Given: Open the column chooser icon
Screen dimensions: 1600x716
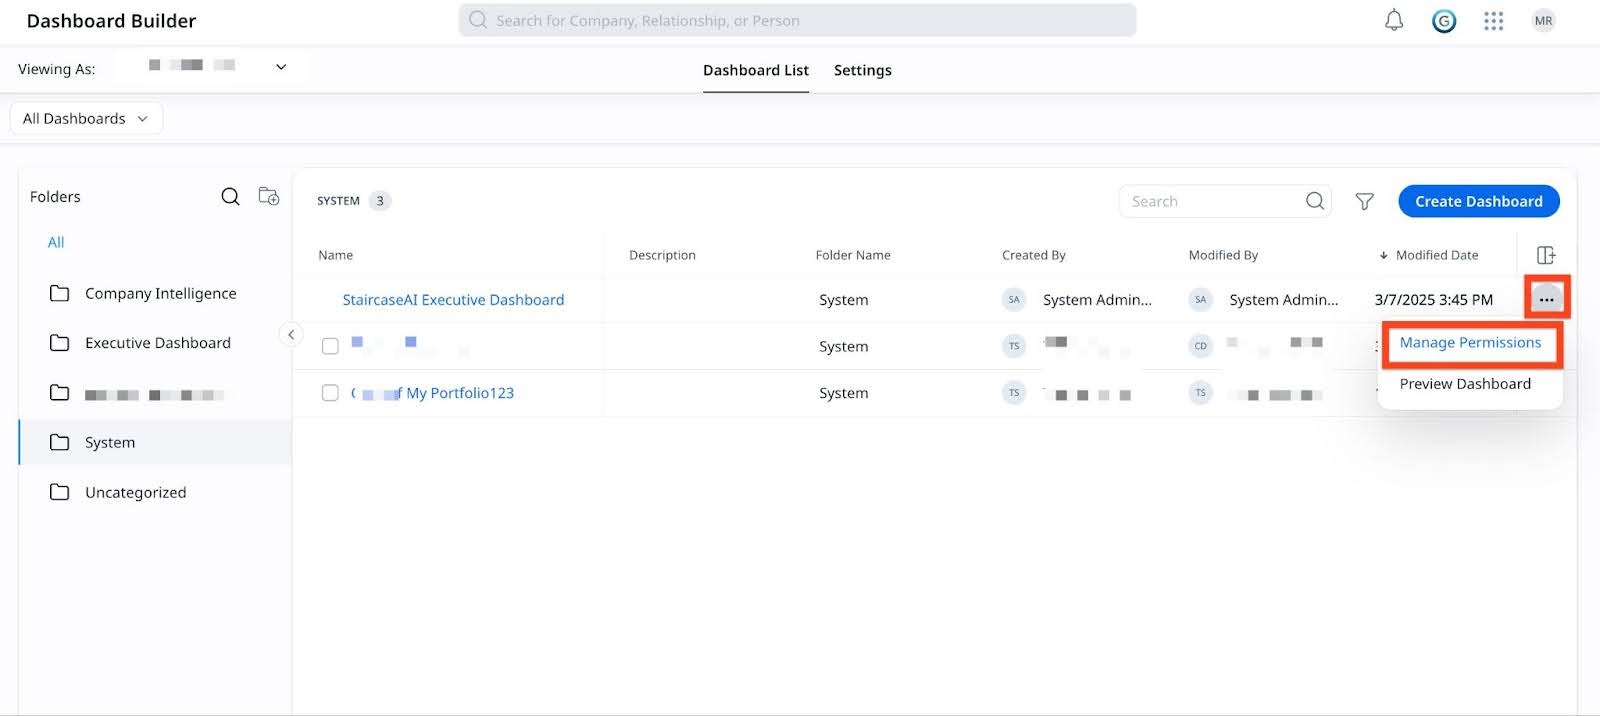Looking at the screenshot, I should 1546,255.
